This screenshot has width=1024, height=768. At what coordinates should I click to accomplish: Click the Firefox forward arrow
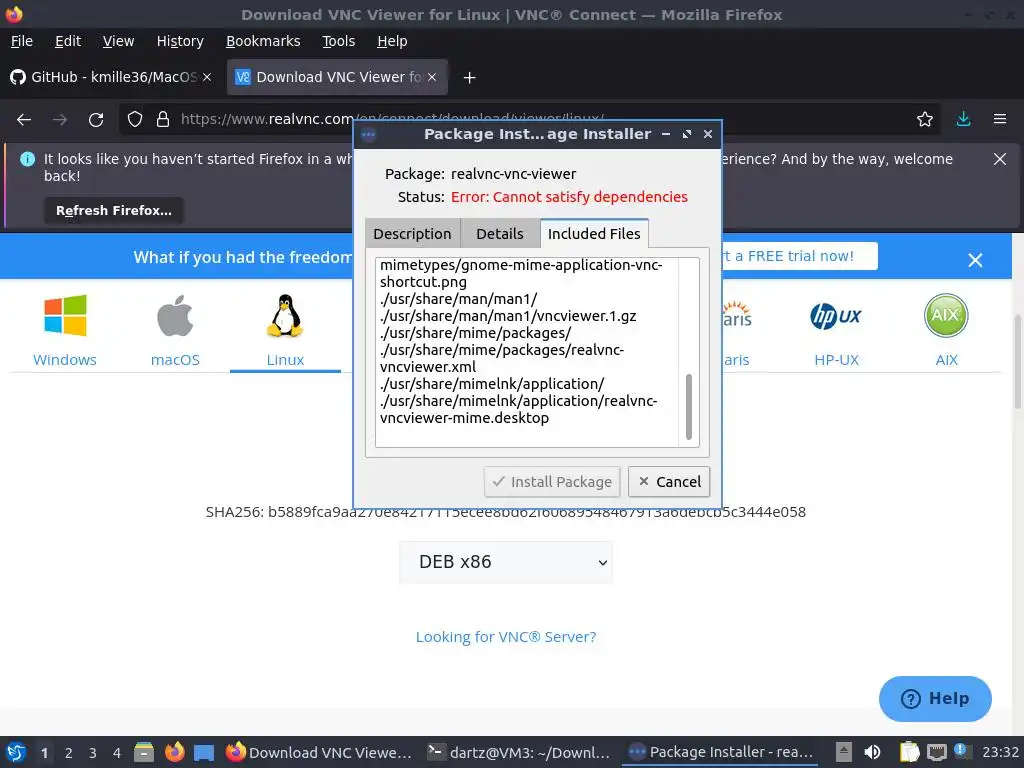[x=59, y=120]
